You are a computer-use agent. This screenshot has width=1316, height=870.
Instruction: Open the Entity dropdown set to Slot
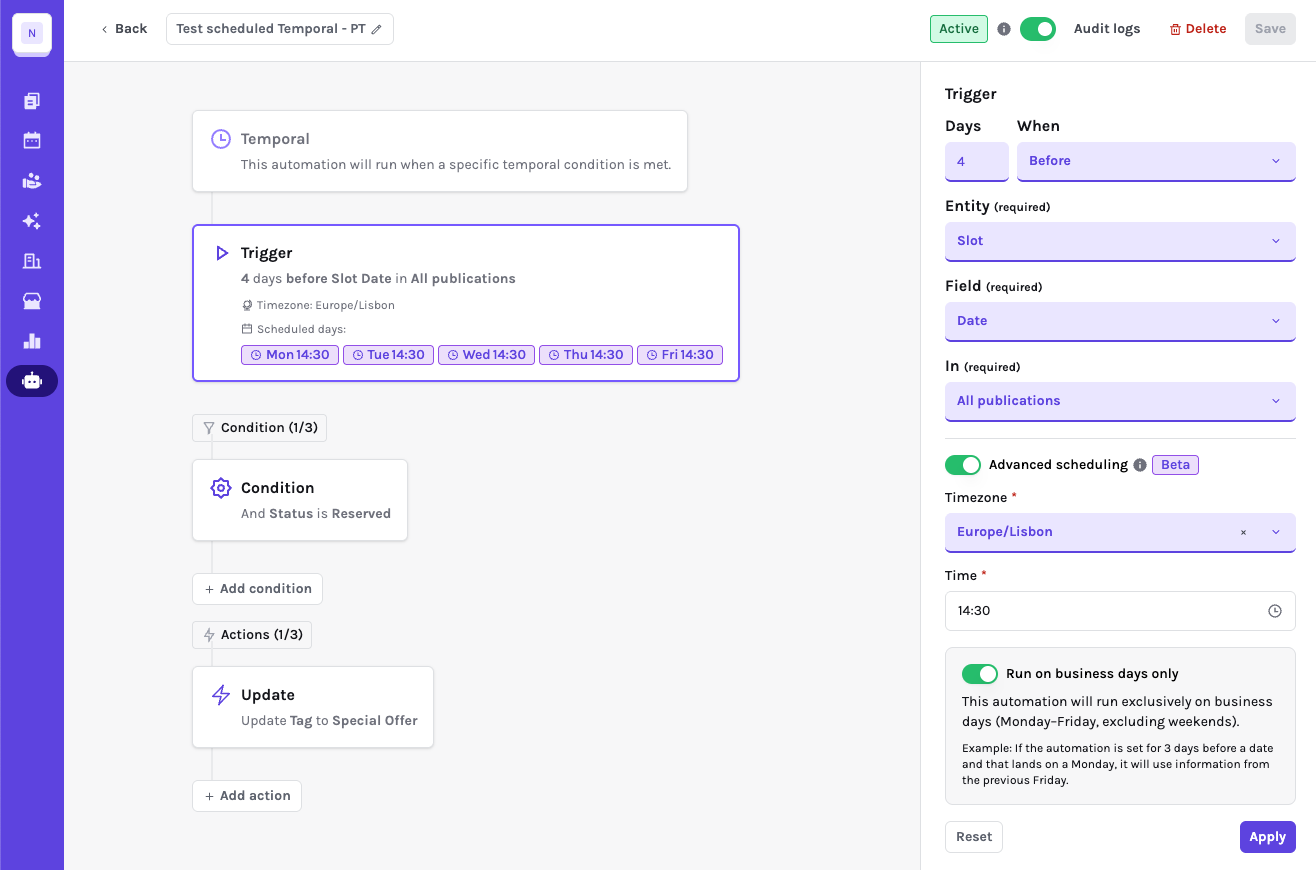[1120, 241]
